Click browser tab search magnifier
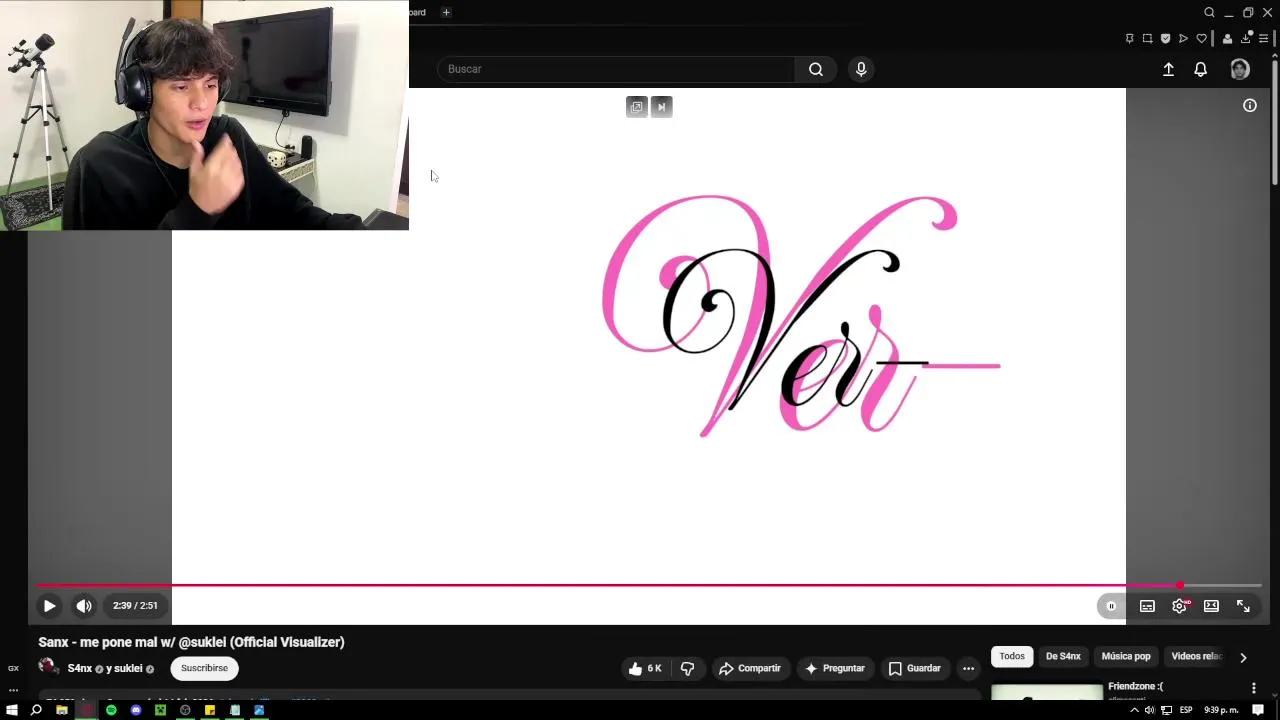Viewport: 1280px width, 720px height. [1209, 12]
